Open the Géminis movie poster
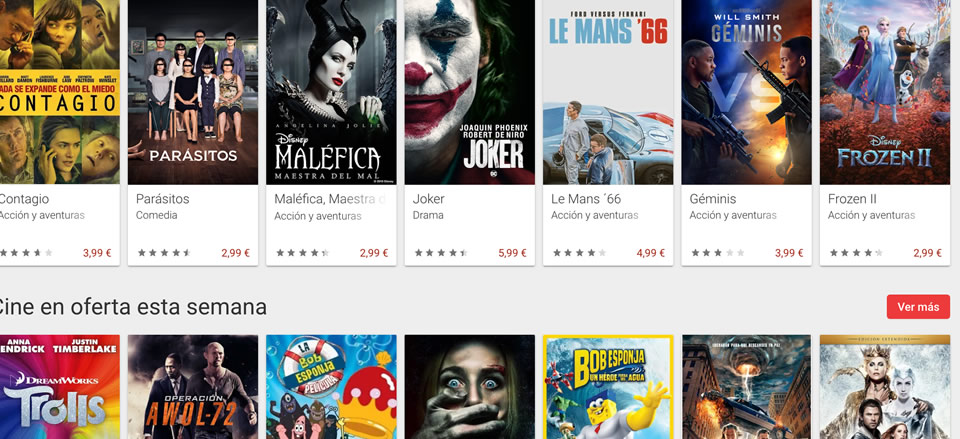 coord(746,92)
